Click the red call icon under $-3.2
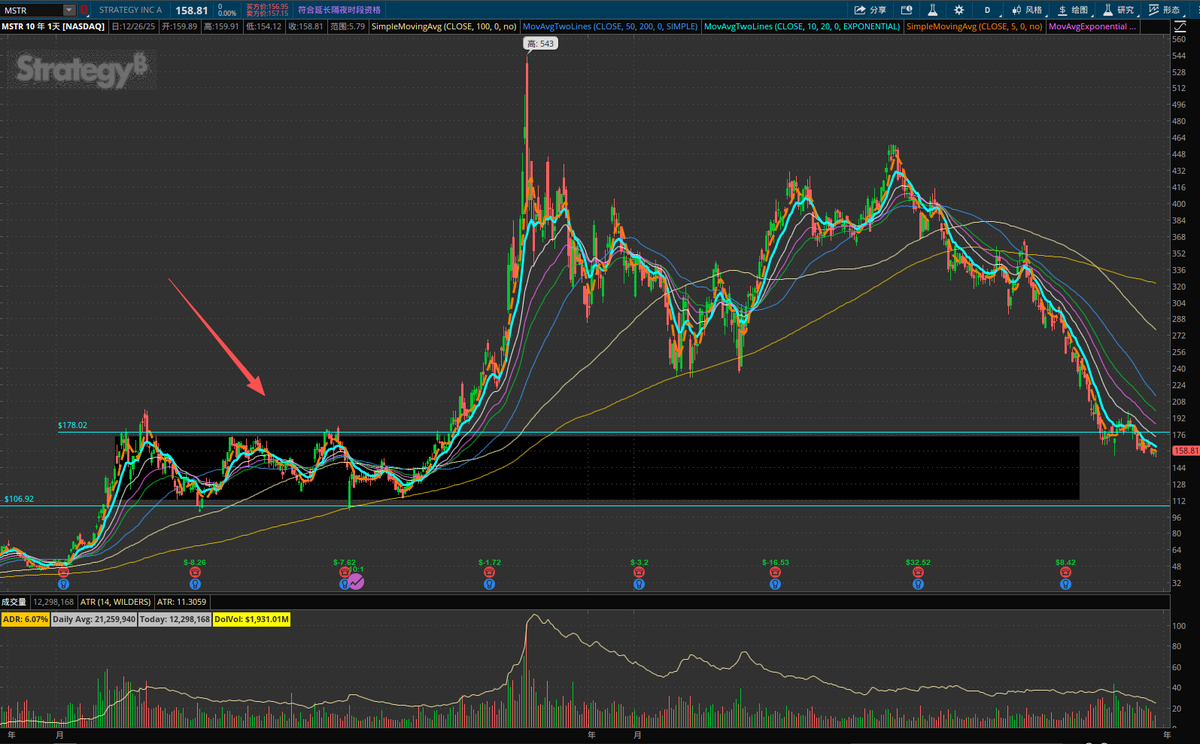 click(639, 572)
